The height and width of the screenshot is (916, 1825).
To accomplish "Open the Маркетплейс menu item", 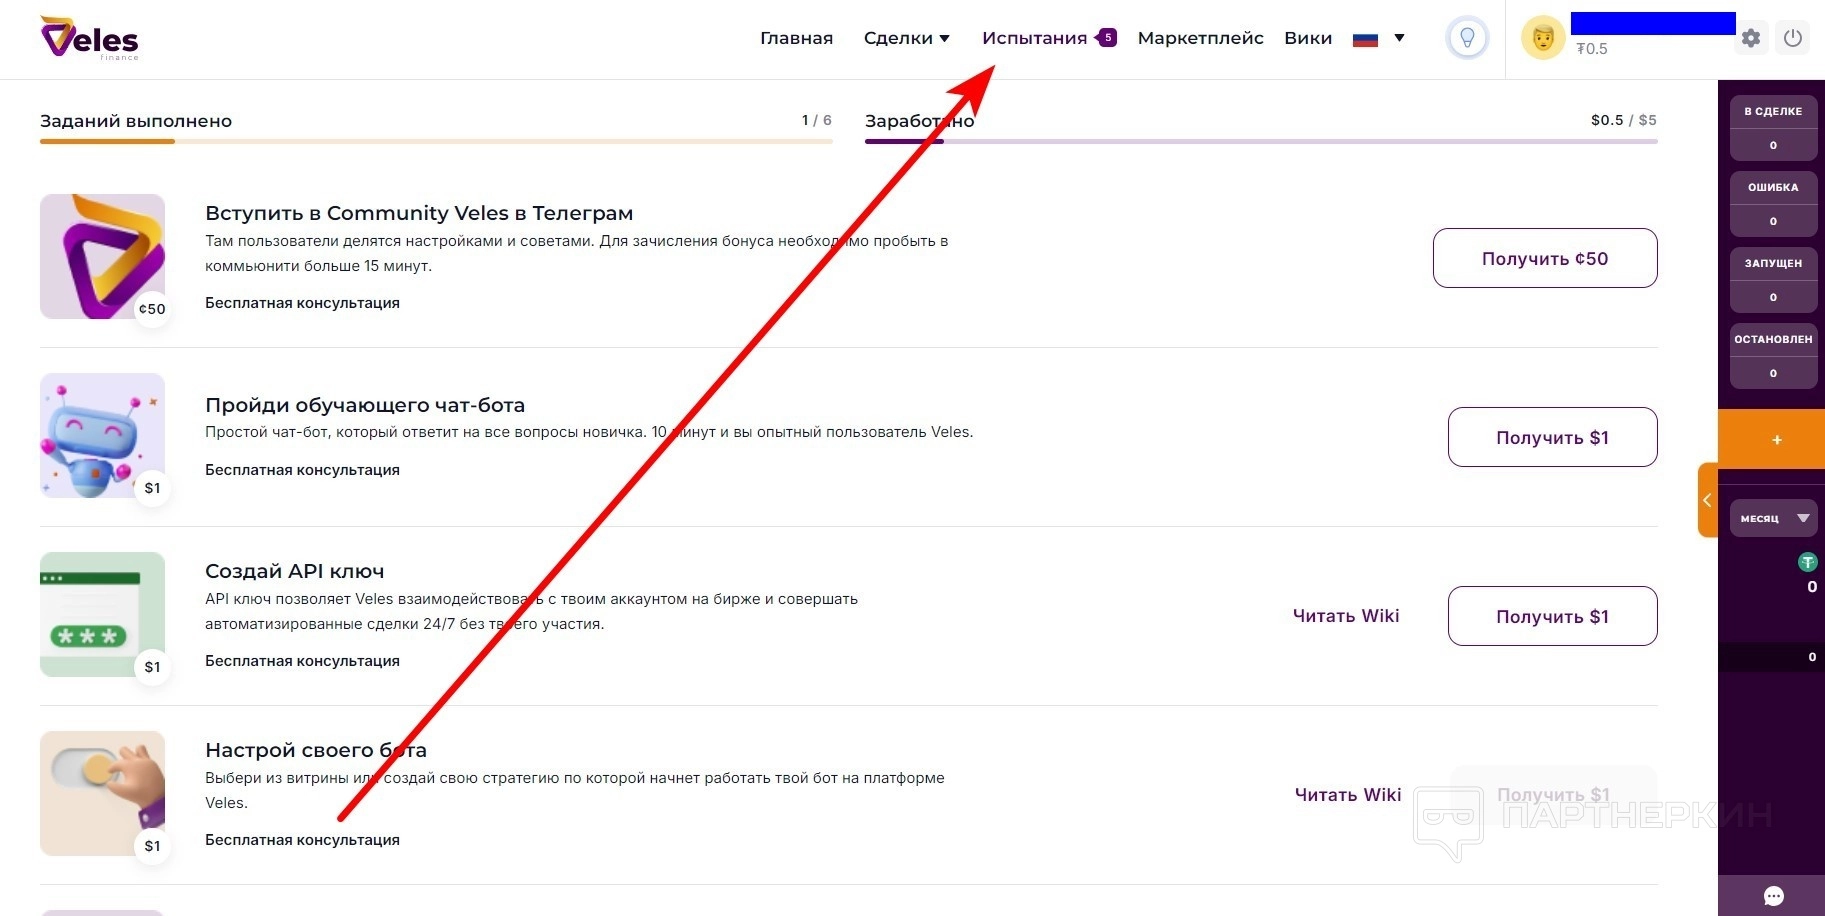I will [1200, 38].
